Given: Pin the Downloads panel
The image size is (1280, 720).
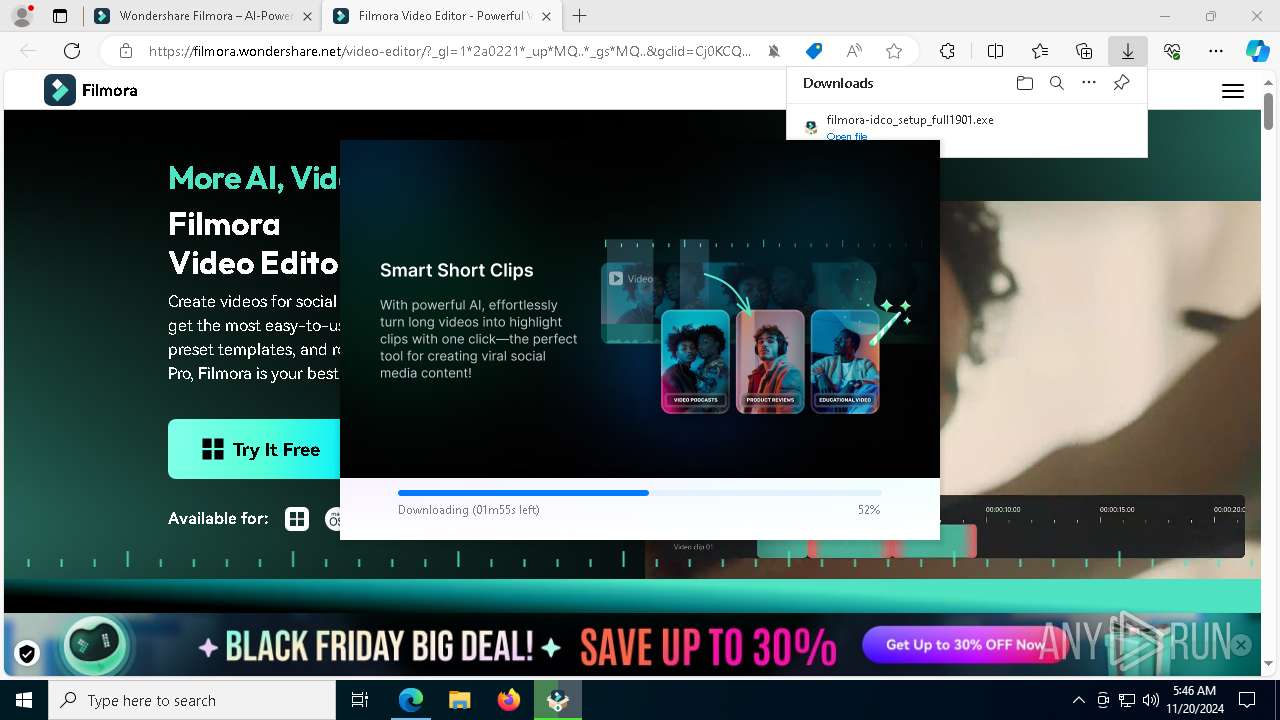Looking at the screenshot, I should click(x=1121, y=83).
